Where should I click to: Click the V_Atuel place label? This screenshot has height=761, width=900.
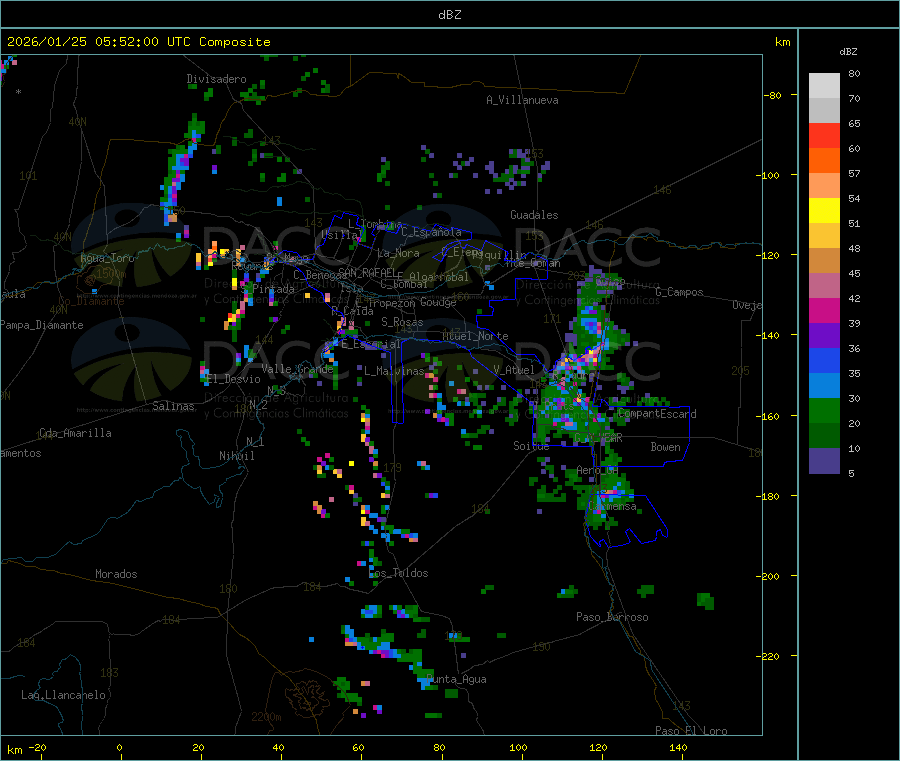click(x=514, y=370)
